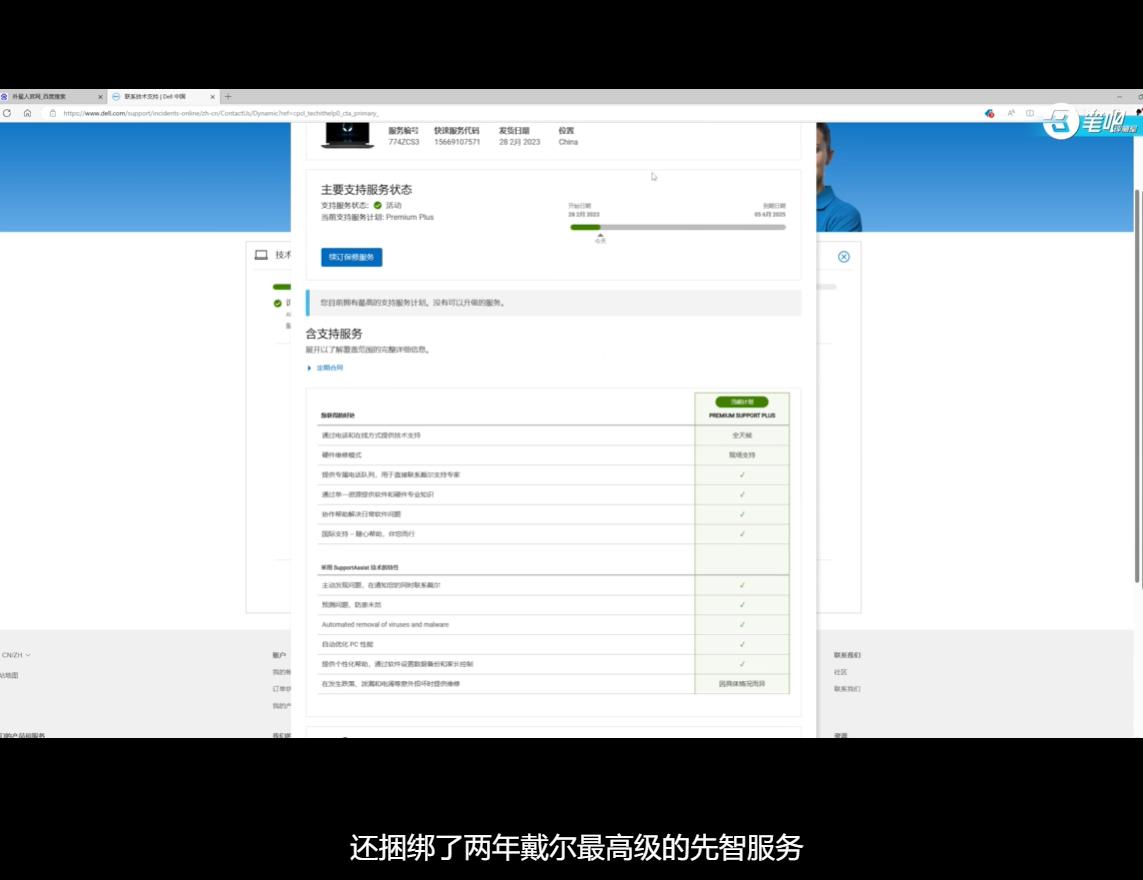1143x880 pixels.
Task: Click the main support service status heading
Action: pos(366,190)
